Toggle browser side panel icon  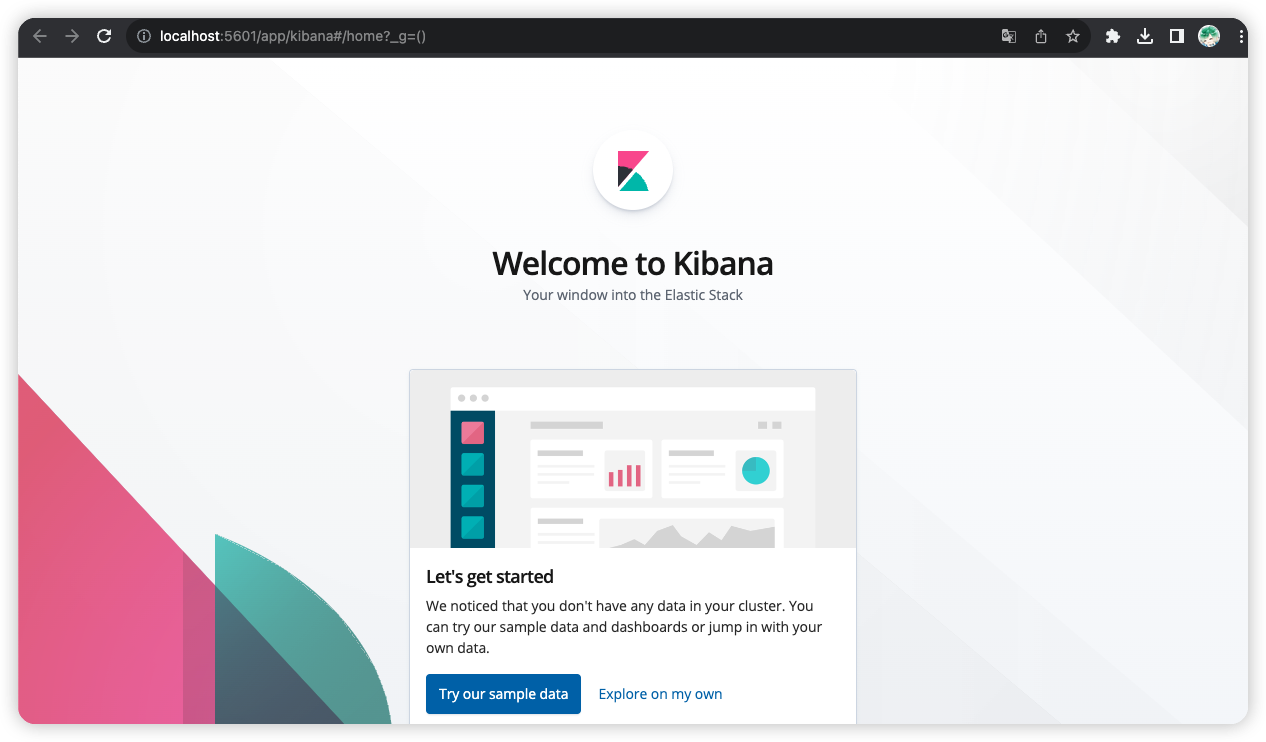click(1177, 36)
